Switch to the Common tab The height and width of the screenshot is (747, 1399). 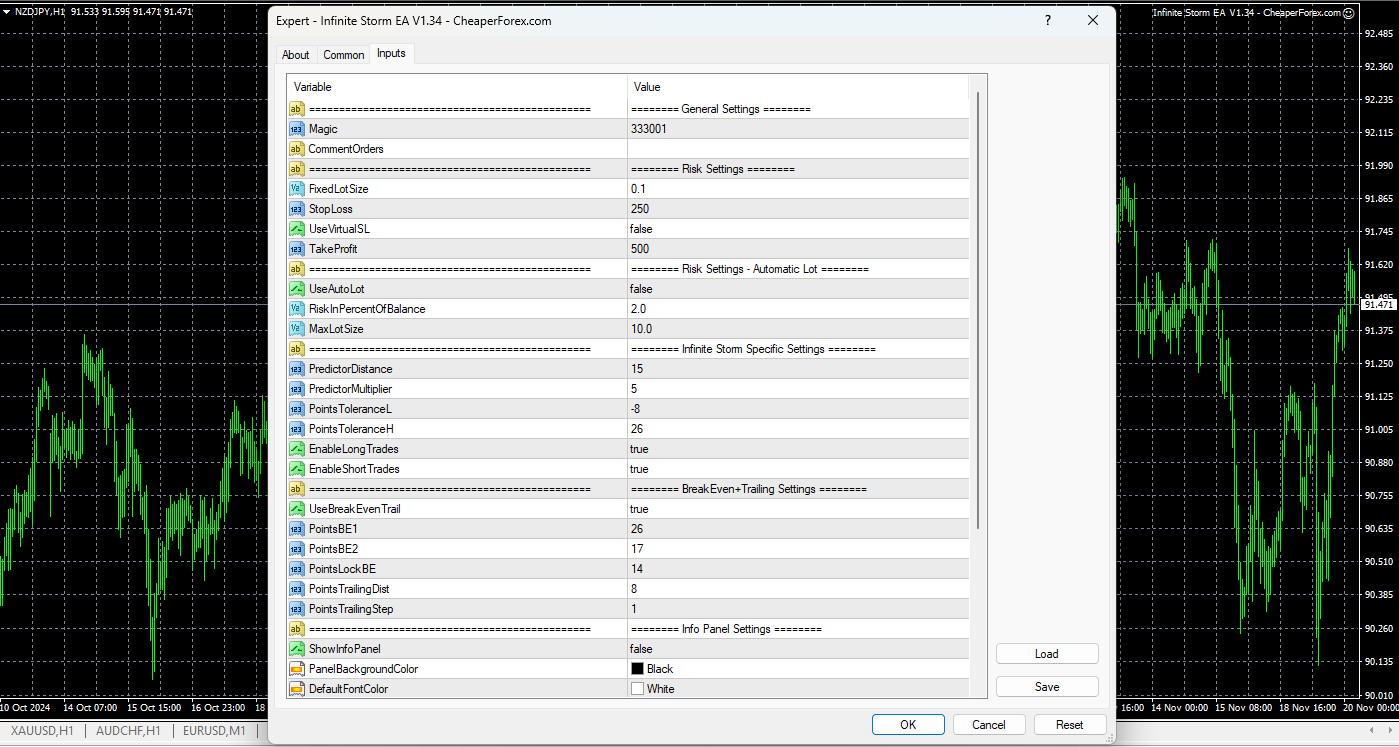(343, 55)
